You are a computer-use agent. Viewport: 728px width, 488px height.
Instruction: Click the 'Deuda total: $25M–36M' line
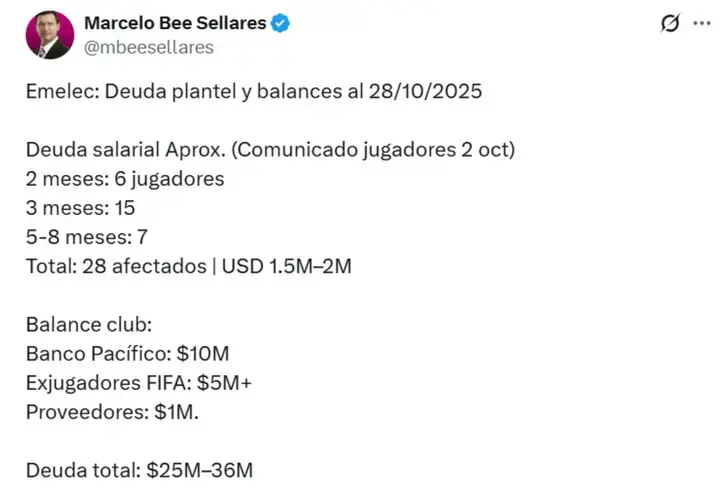click(x=139, y=469)
